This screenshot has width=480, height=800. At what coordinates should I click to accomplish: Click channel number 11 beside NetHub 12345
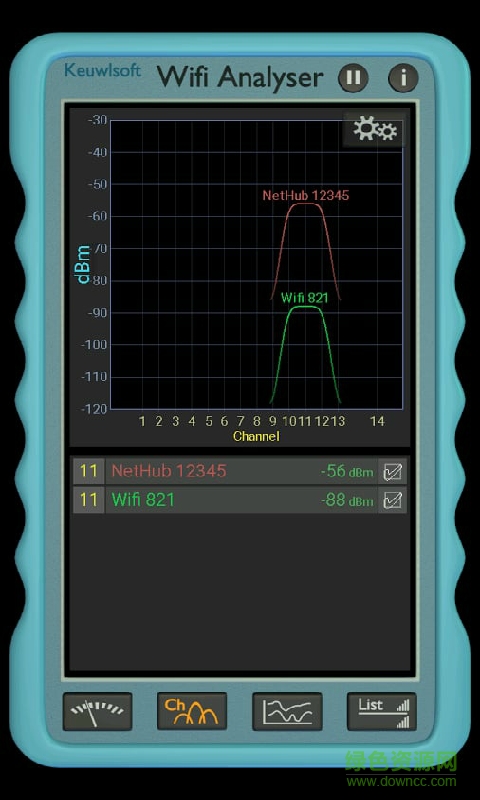point(89,471)
